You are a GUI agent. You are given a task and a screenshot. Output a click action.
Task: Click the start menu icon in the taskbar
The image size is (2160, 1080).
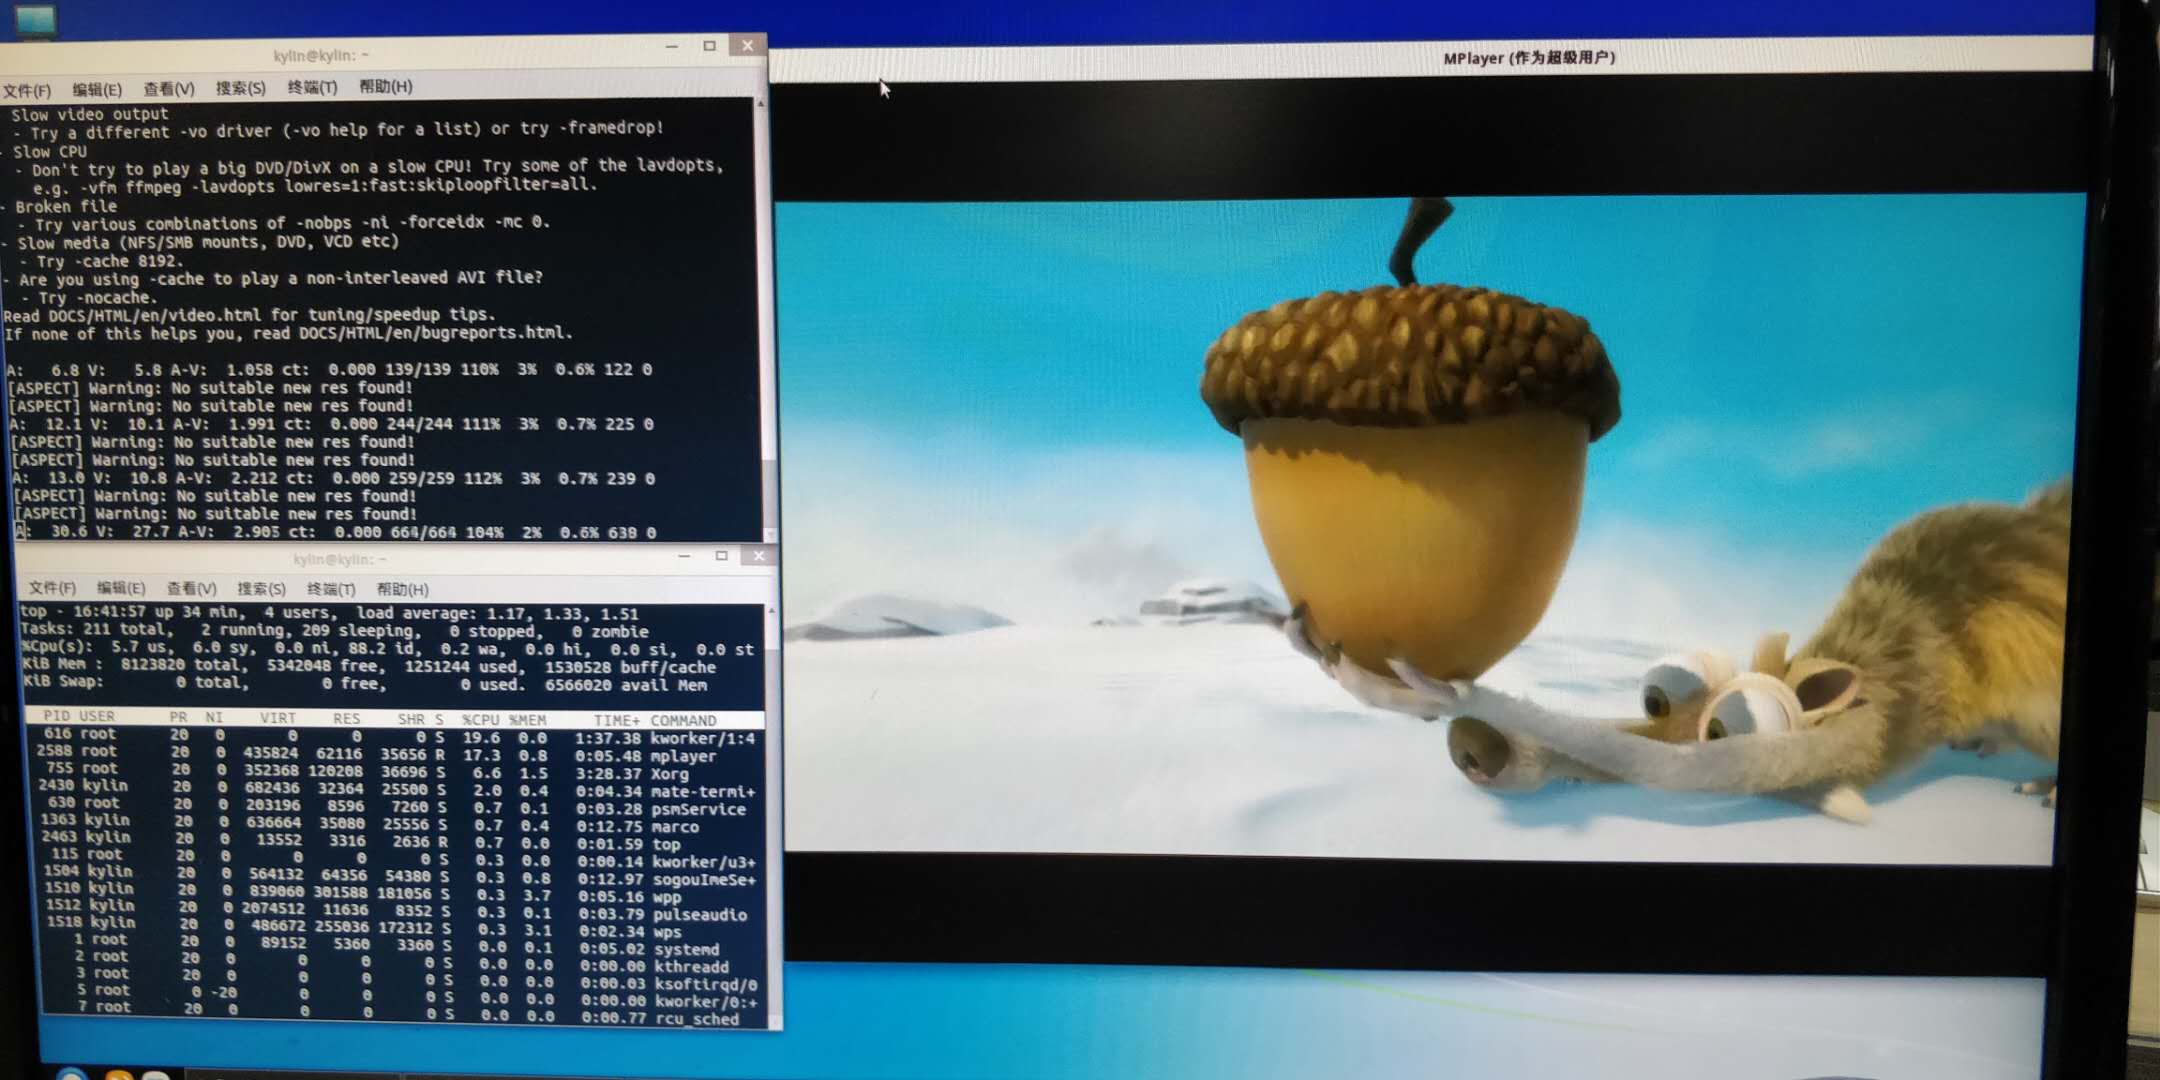70,1075
